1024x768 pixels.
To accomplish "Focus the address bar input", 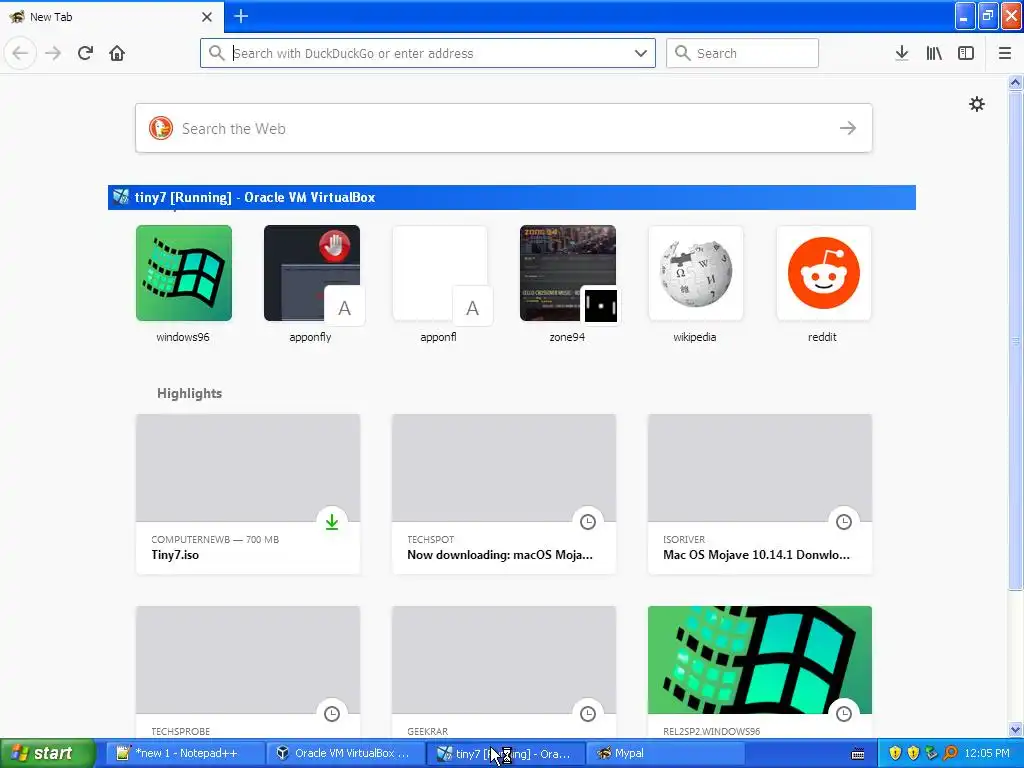I will [427, 53].
